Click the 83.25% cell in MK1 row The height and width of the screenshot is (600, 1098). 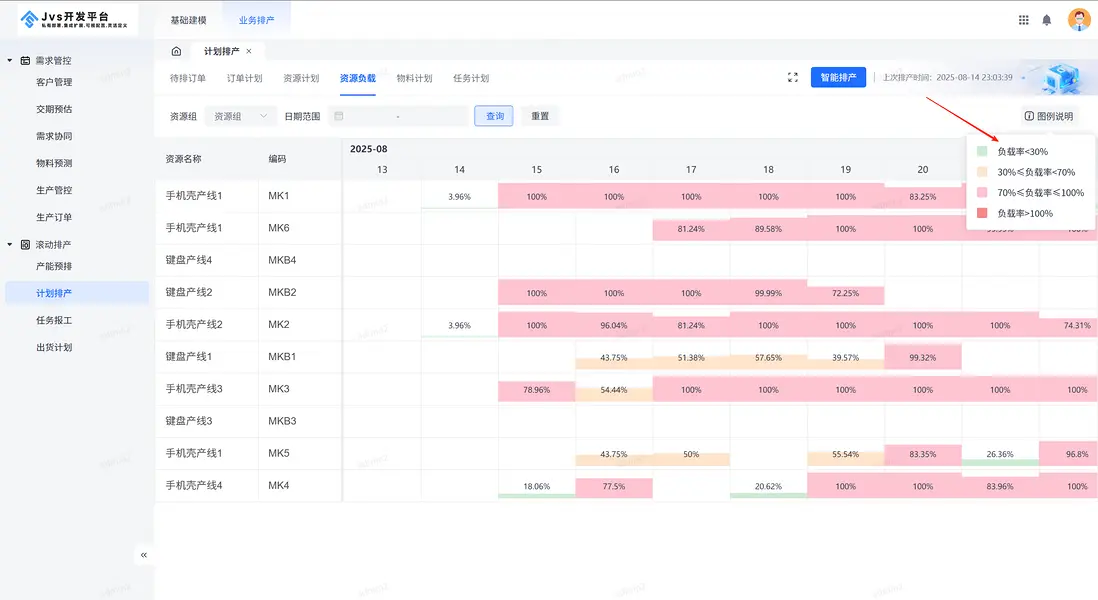click(x=923, y=197)
